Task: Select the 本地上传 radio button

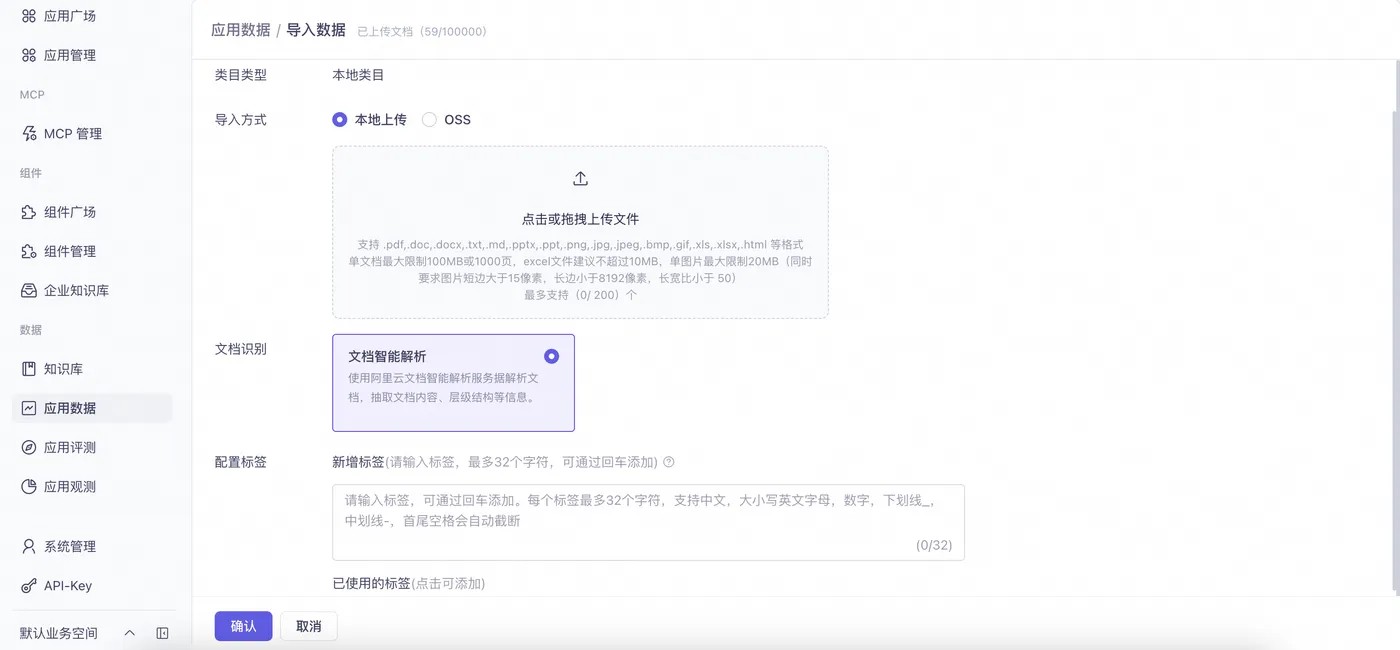Action: [340, 119]
